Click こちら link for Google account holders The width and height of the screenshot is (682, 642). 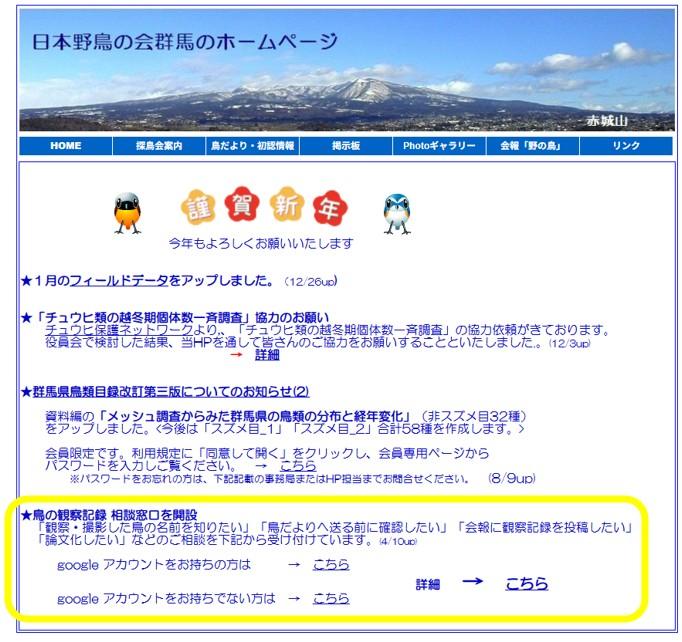tap(331, 564)
